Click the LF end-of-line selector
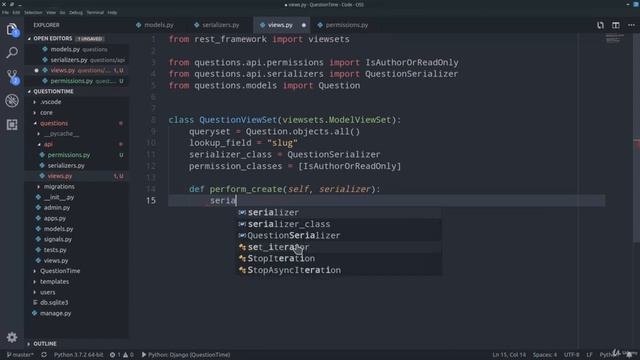Screen dimensions: 640x360 pyautogui.click(x=589, y=355)
